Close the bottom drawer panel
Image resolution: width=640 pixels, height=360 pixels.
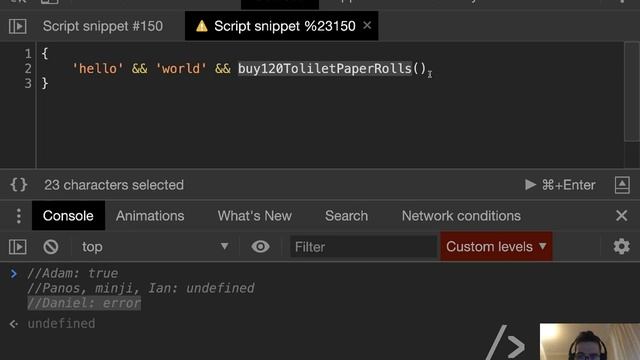[621, 216]
